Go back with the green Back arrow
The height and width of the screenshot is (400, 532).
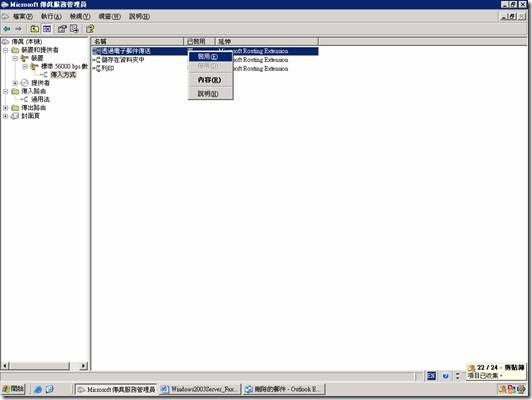[6, 29]
